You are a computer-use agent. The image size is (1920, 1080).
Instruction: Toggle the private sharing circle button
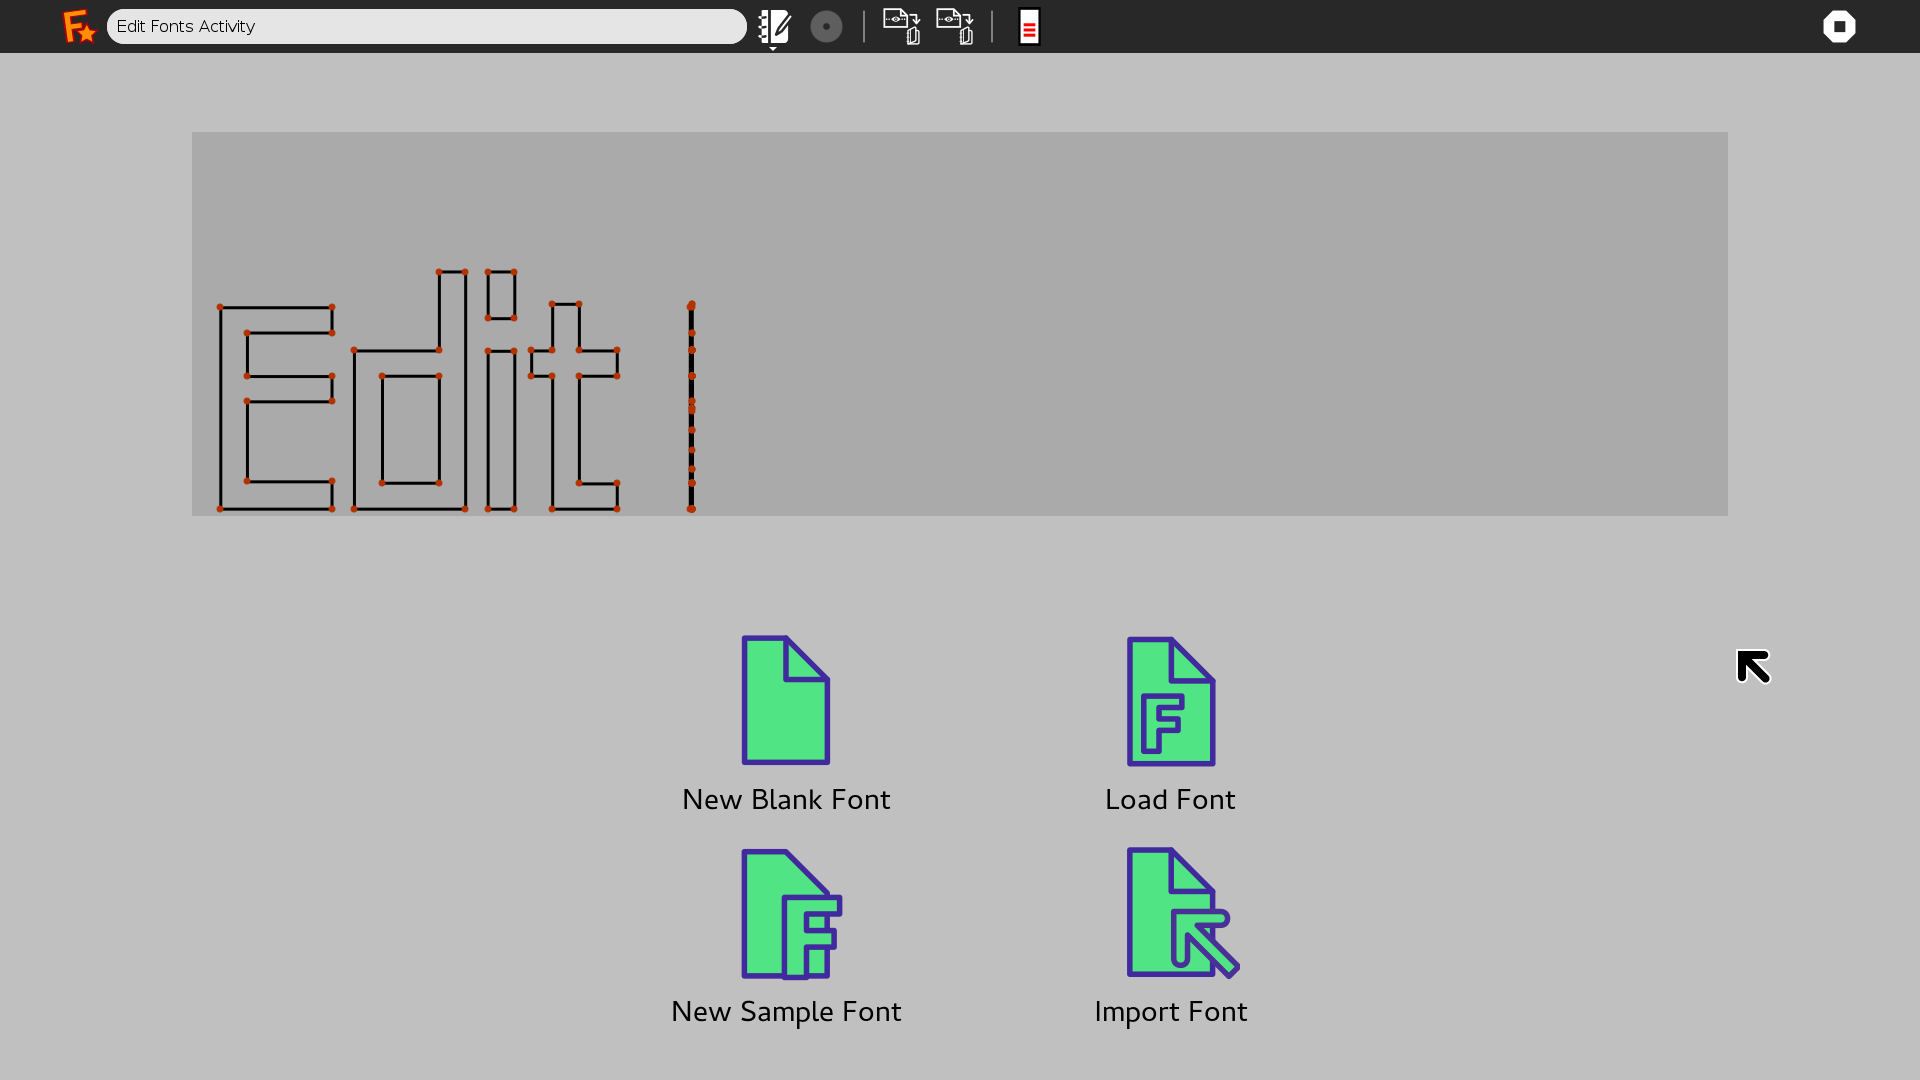(x=826, y=27)
